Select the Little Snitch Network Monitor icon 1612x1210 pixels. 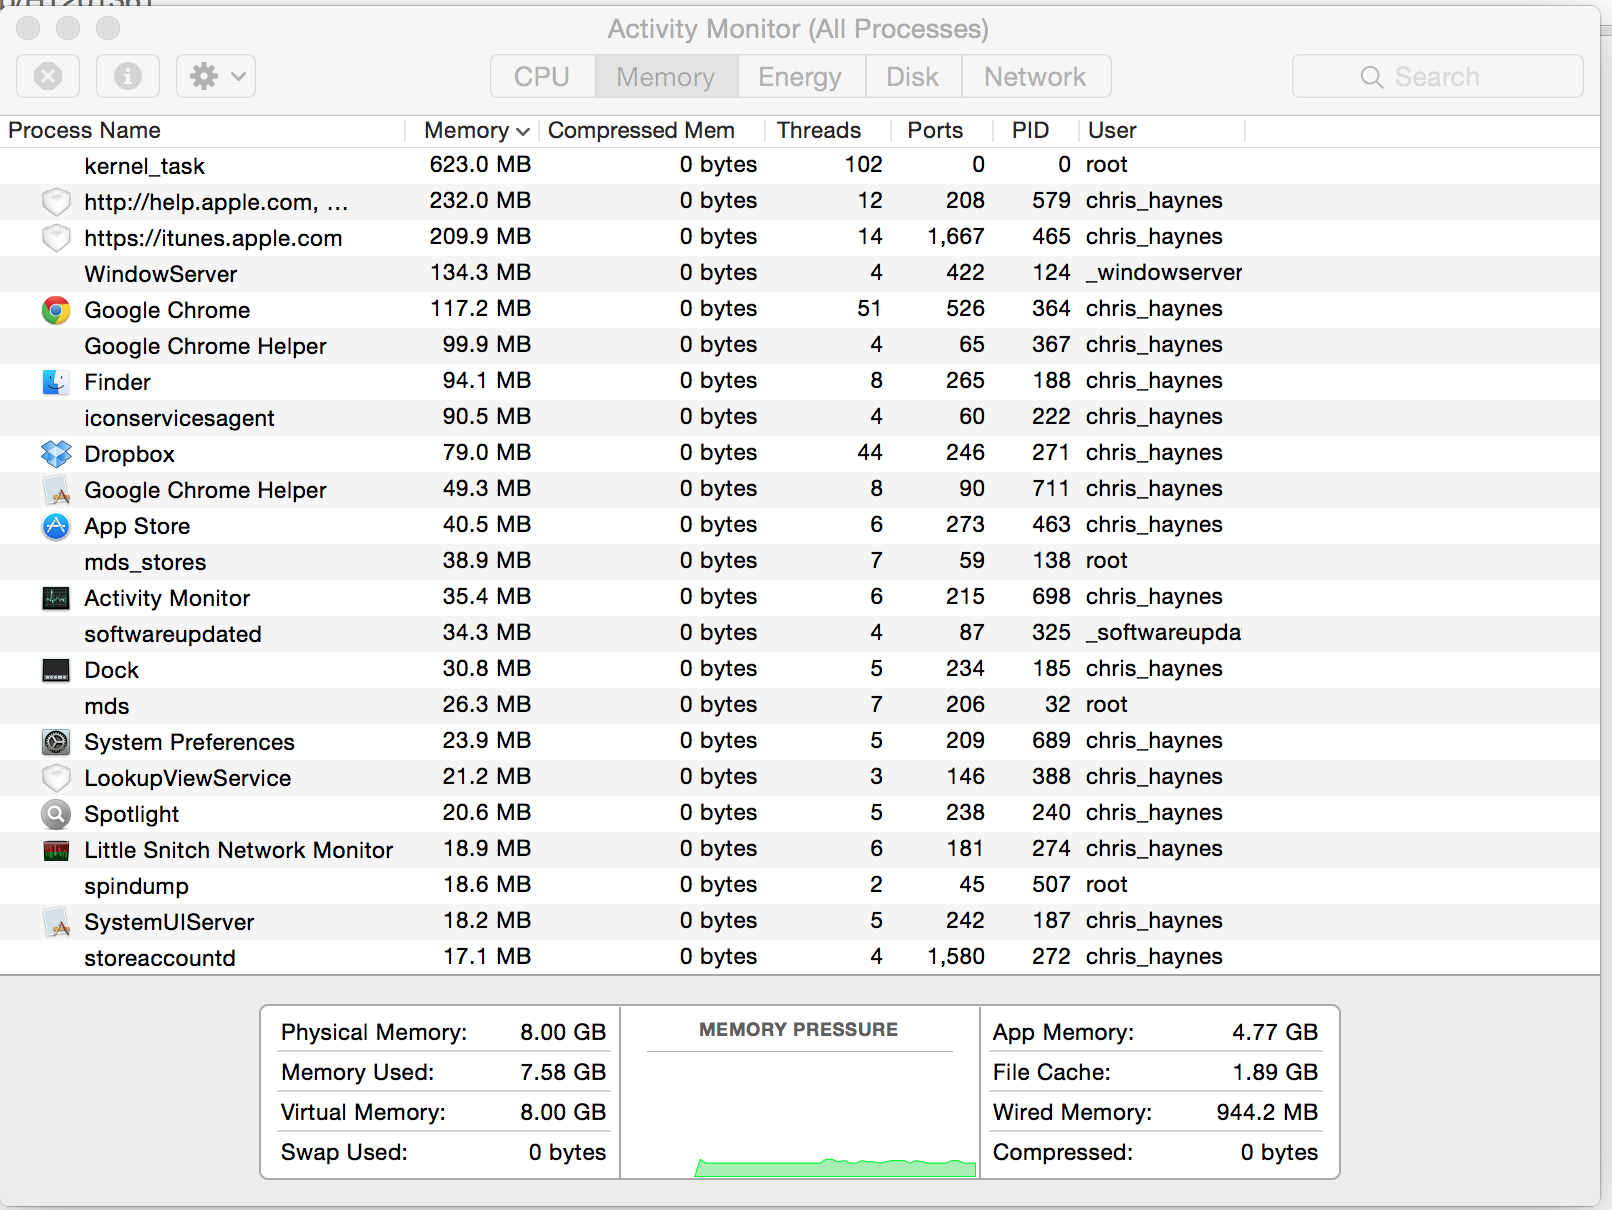tap(56, 851)
